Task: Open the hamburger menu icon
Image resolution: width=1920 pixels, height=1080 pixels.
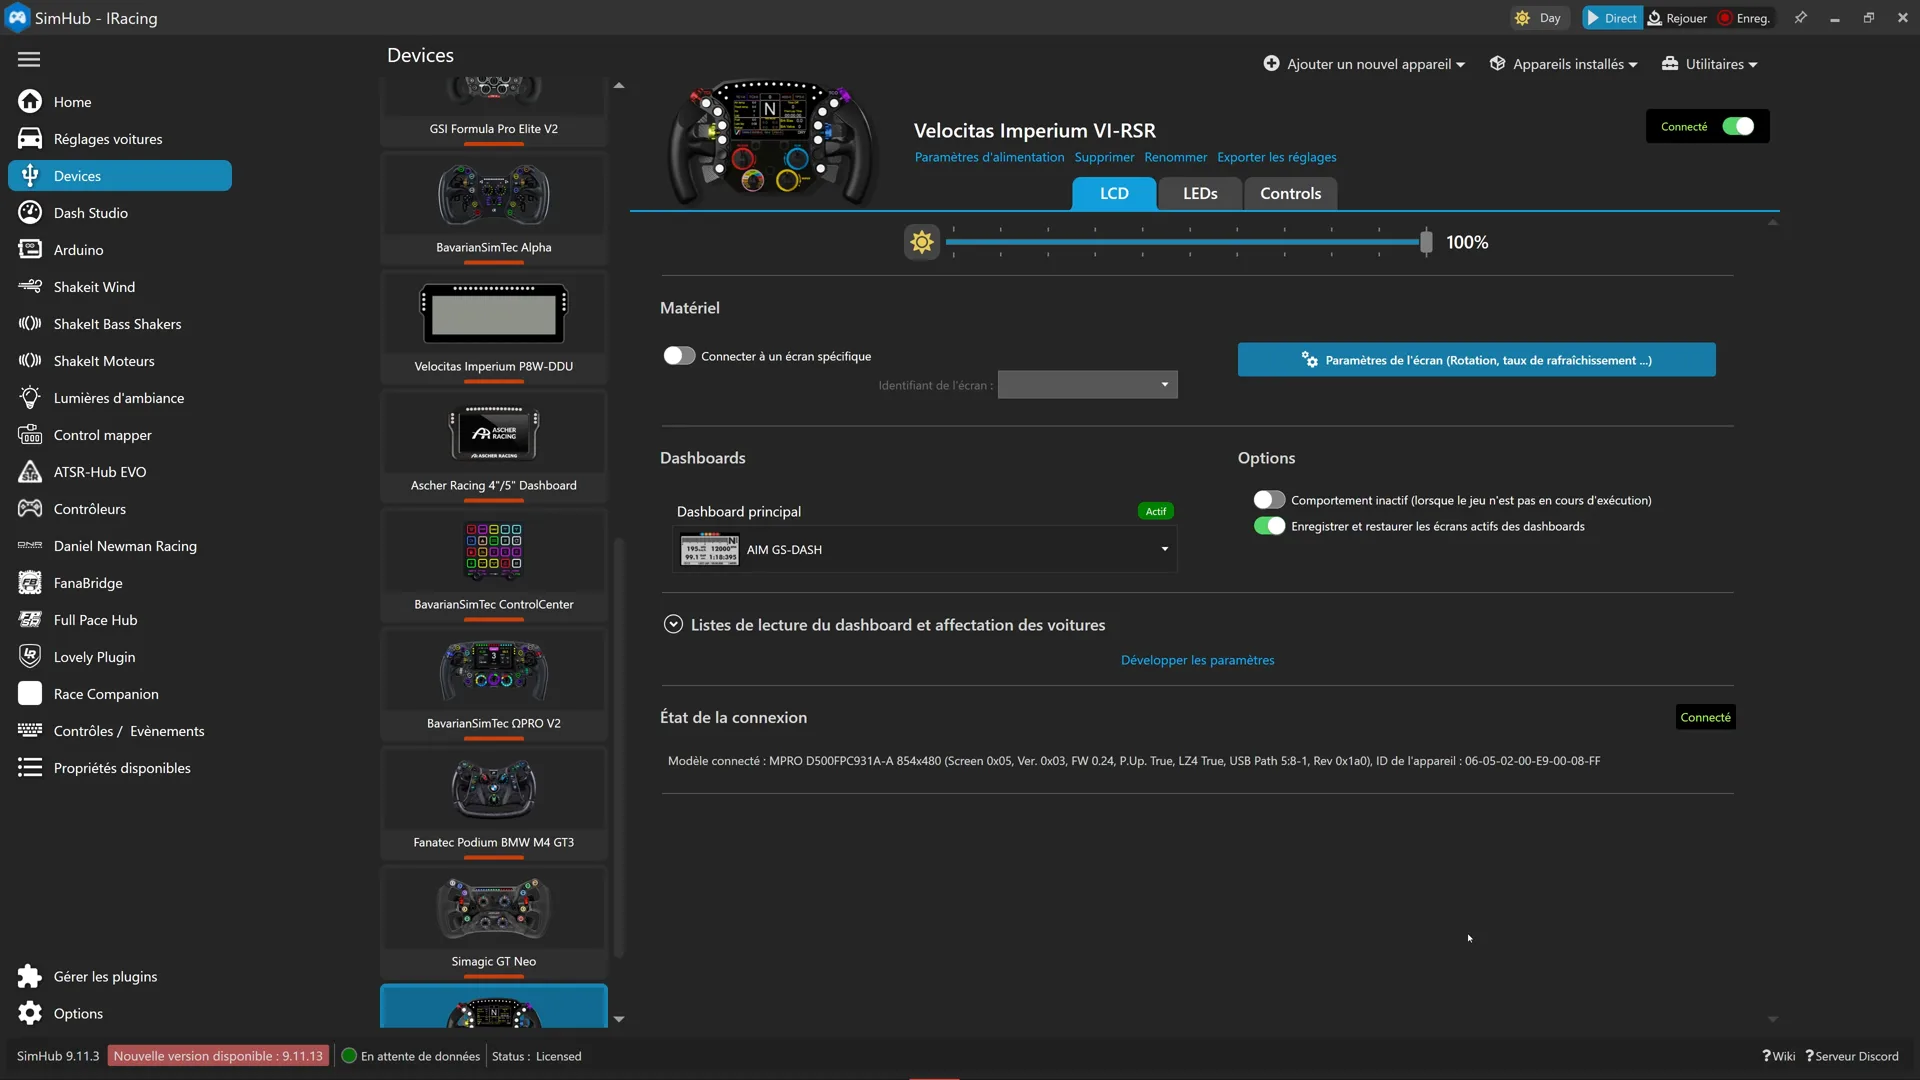Action: (29, 59)
